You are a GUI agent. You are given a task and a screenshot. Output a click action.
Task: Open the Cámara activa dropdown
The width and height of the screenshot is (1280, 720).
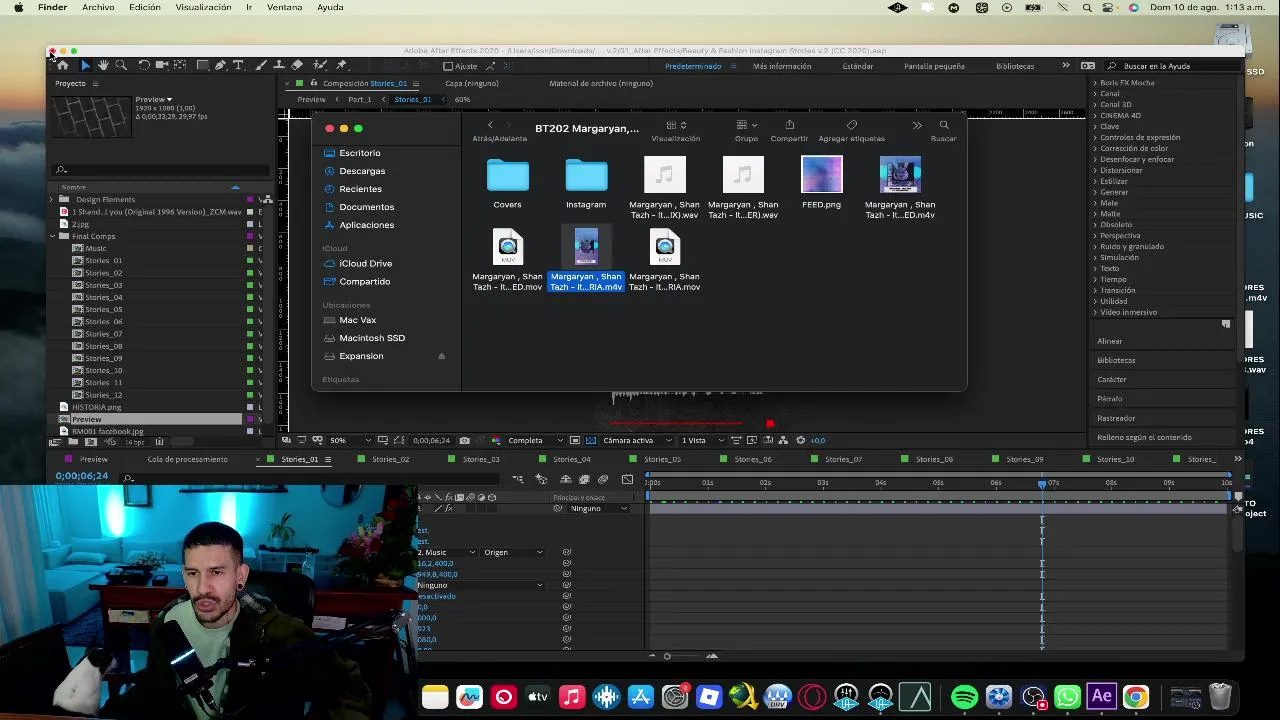click(x=636, y=440)
